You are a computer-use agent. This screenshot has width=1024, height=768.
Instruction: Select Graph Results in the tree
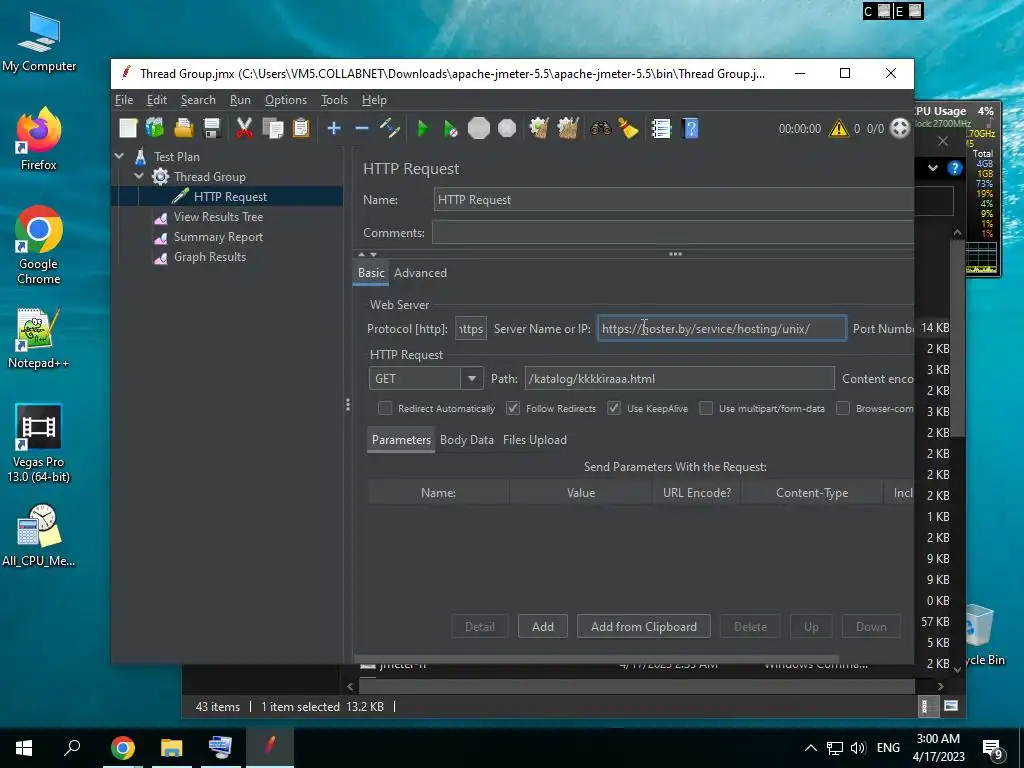pos(210,257)
